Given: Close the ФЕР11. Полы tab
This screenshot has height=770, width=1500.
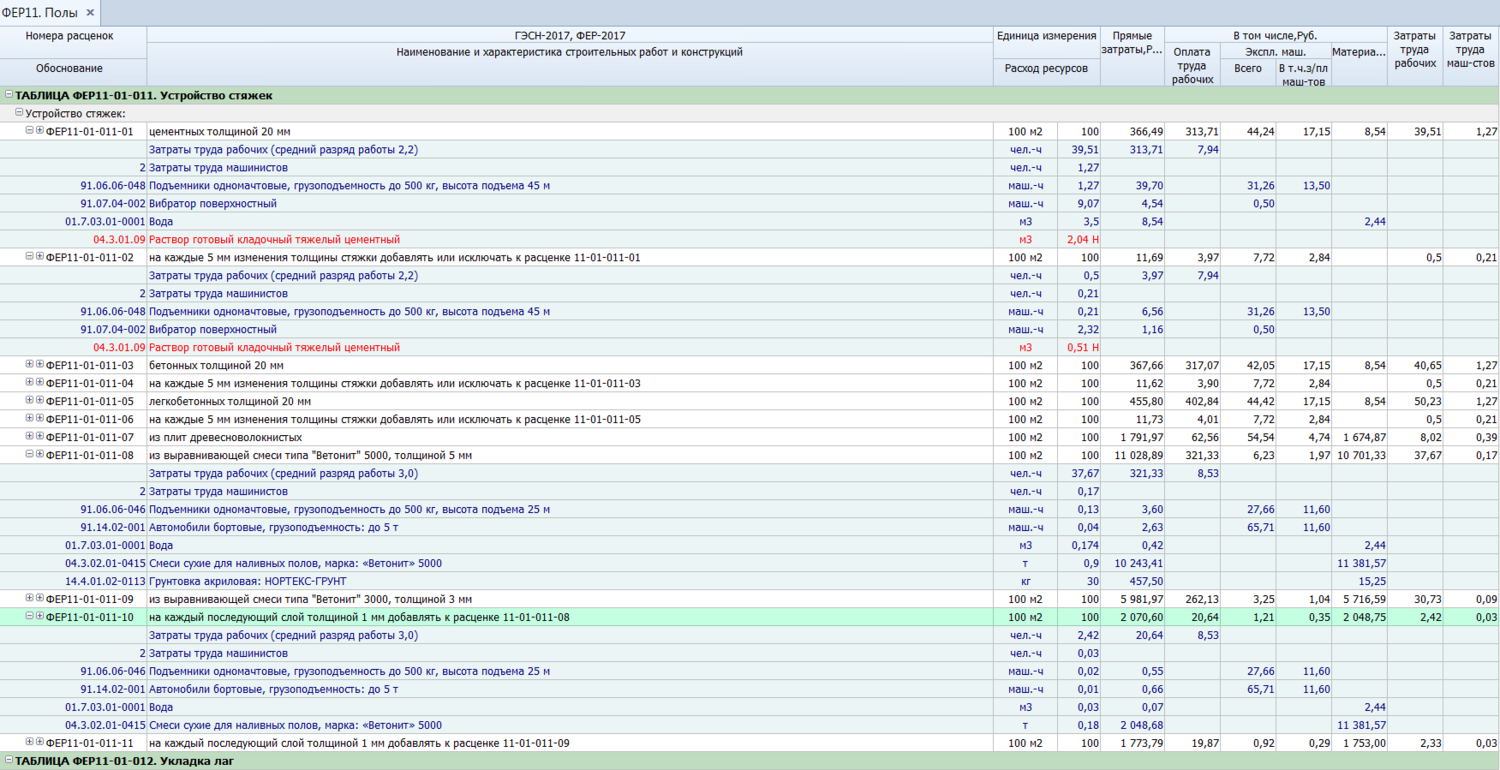Looking at the screenshot, I should point(90,12).
